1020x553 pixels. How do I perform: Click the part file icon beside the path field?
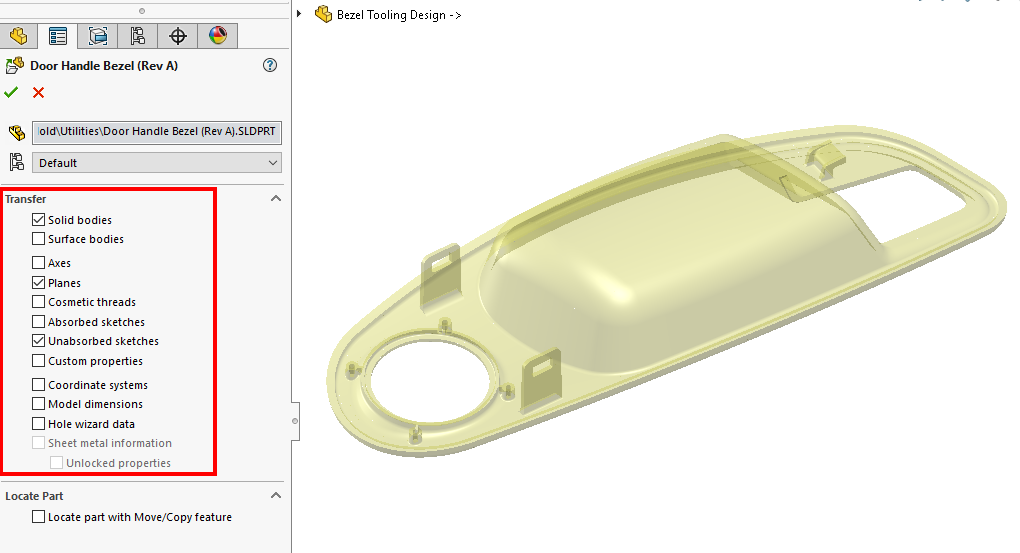pyautogui.click(x=16, y=133)
